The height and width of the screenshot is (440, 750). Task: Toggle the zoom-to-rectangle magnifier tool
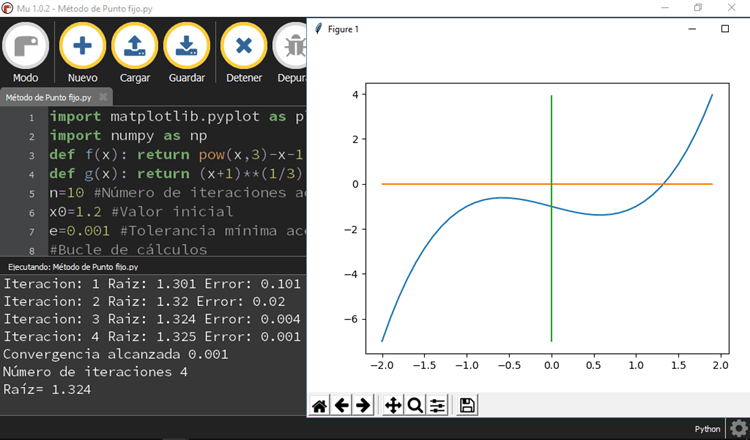click(x=415, y=405)
